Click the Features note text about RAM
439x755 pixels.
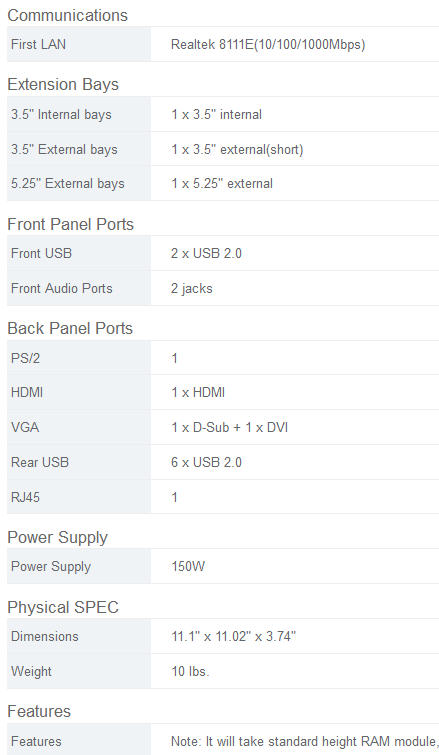[x=305, y=742]
